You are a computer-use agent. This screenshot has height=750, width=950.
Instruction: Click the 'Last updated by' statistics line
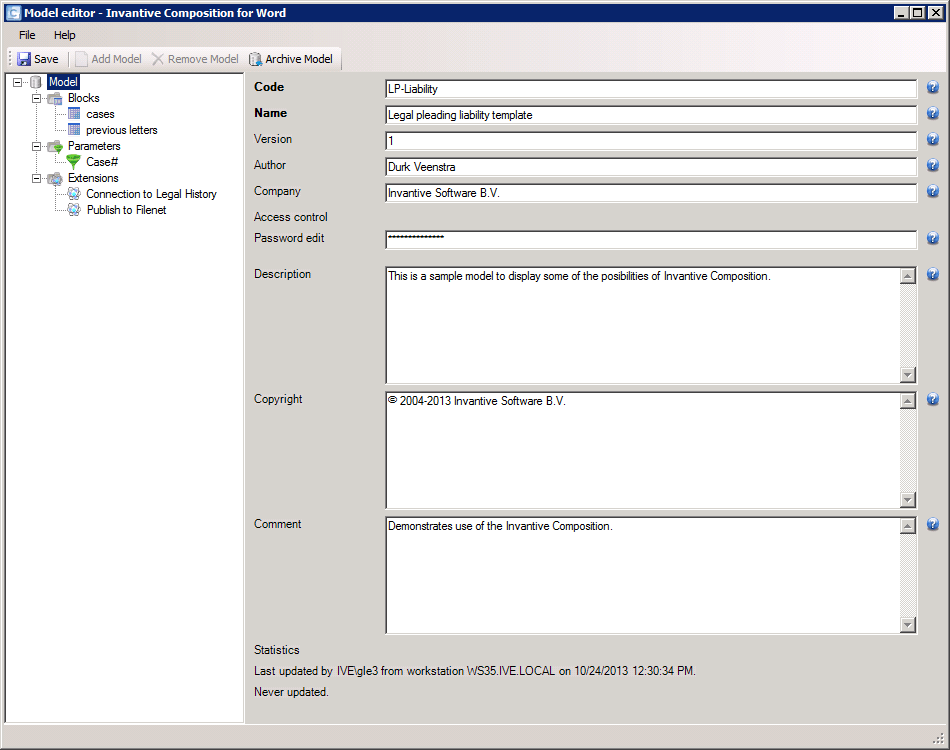pos(474,671)
